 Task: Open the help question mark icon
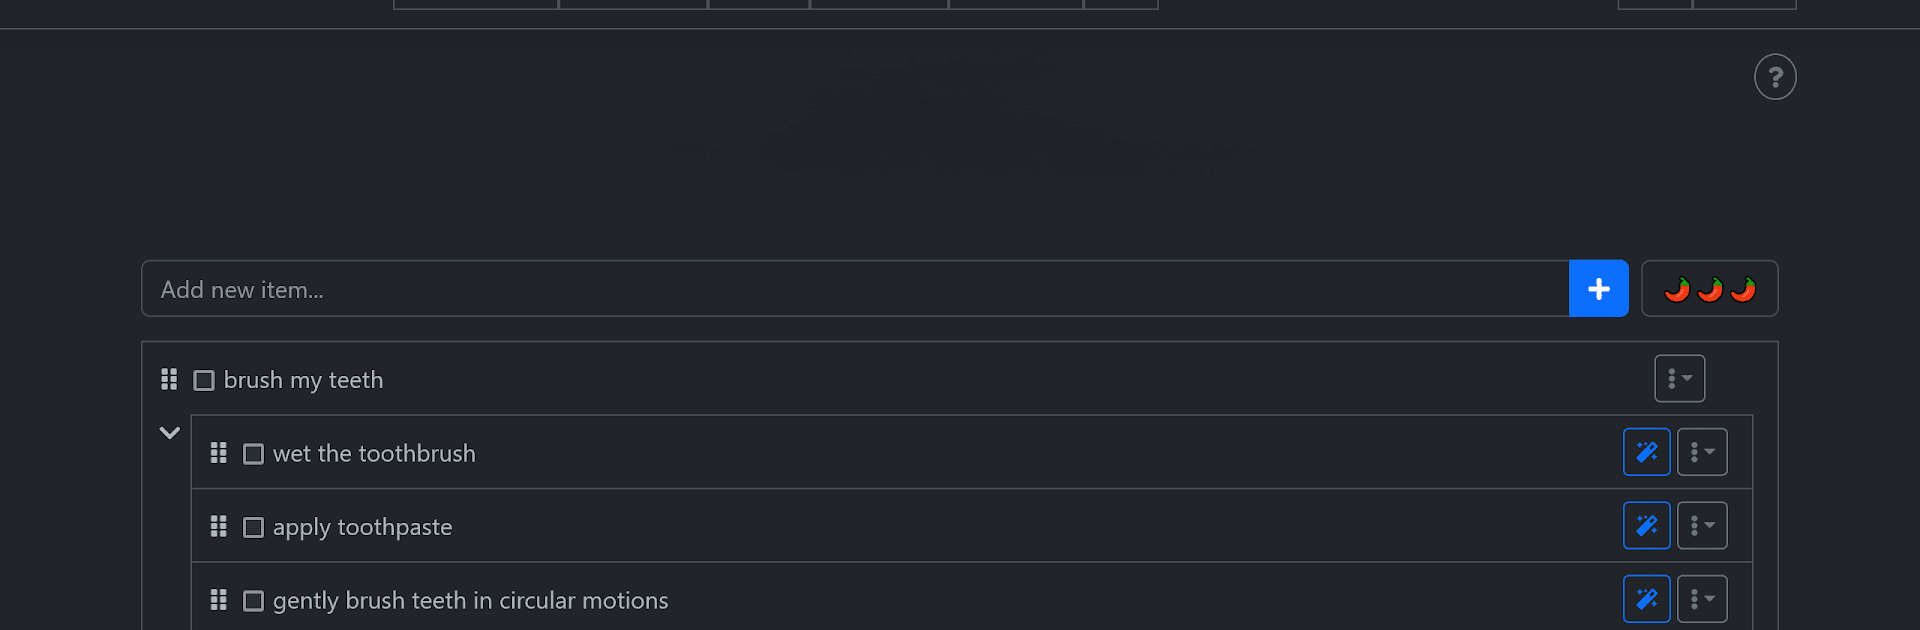[x=1775, y=77]
